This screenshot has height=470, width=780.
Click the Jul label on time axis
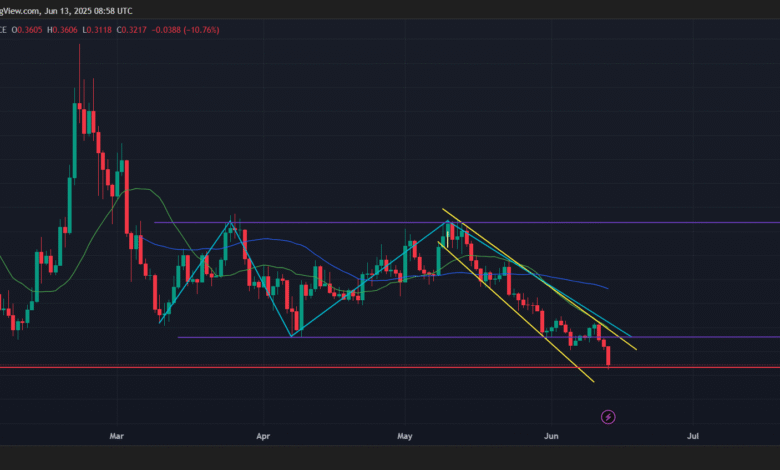point(692,436)
